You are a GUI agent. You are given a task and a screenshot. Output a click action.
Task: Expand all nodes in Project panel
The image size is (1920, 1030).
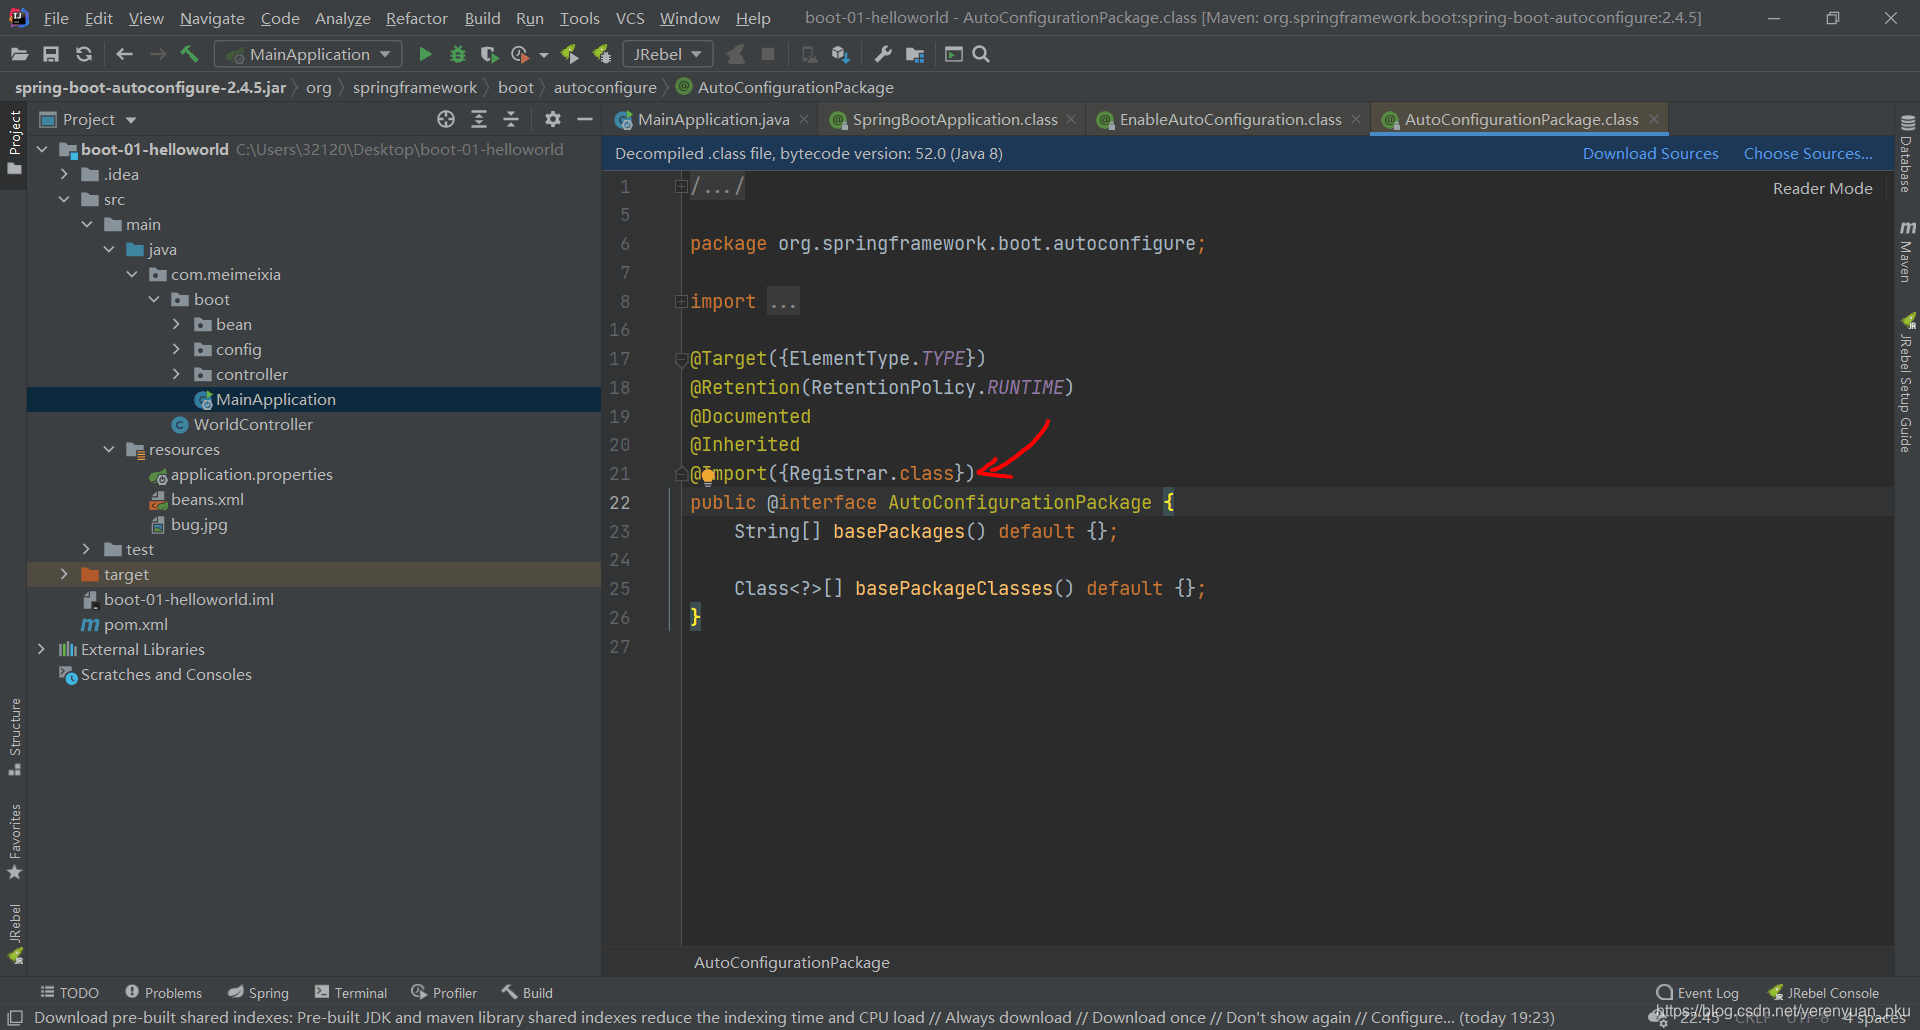(479, 119)
